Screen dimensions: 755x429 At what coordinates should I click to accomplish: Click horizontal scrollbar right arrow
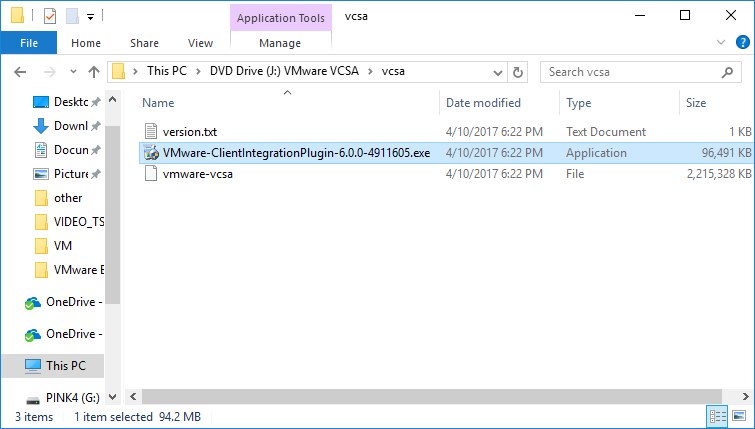(x=745, y=397)
